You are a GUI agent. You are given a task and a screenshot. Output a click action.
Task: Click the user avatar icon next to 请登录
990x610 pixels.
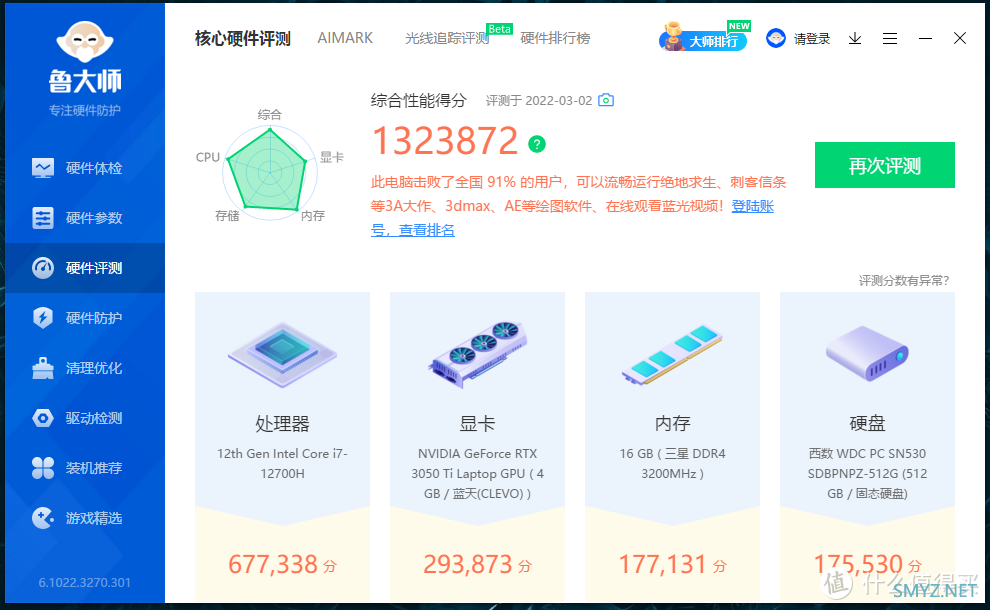[x=776, y=39]
